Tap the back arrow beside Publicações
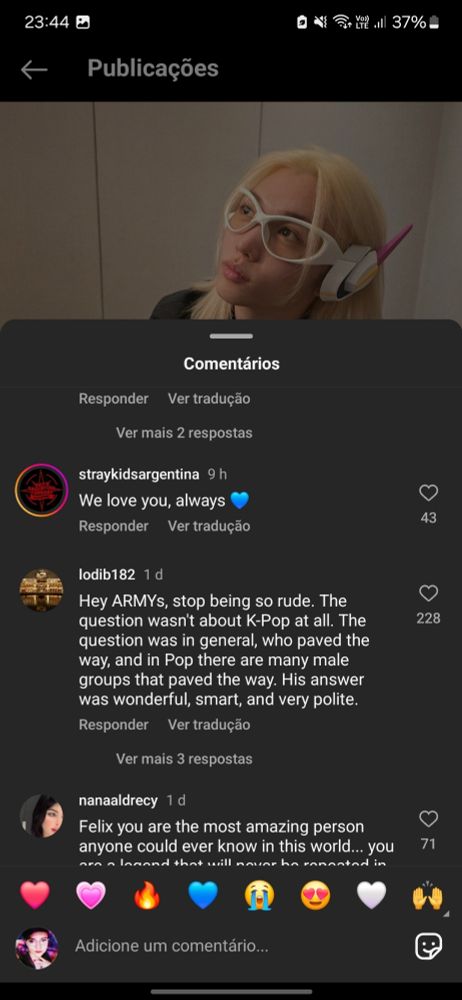This screenshot has height=1000, width=462. 34,70
